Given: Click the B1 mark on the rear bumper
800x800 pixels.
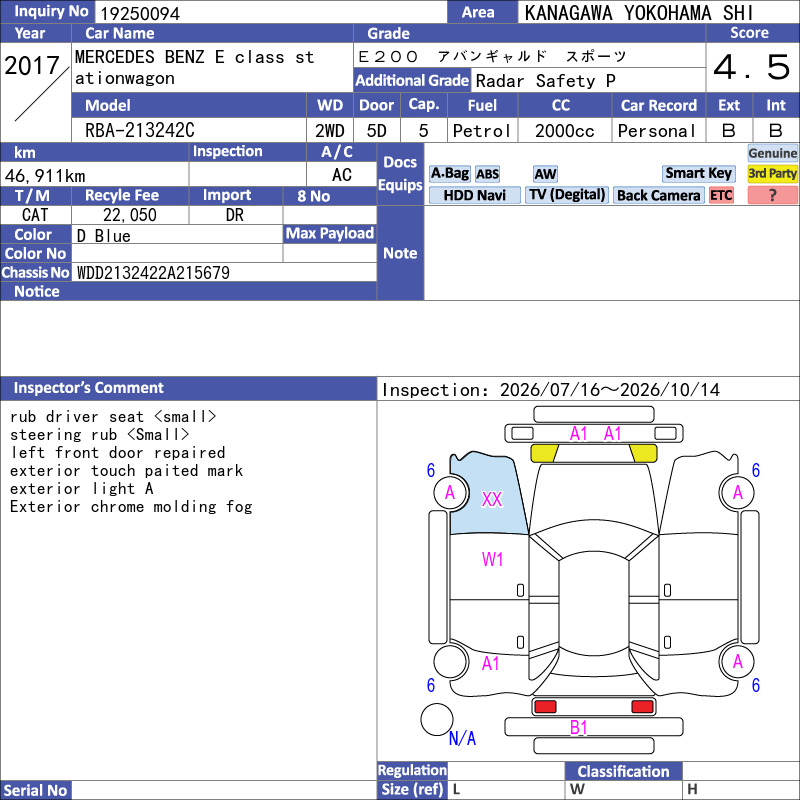Looking at the screenshot, I should click(x=579, y=728).
